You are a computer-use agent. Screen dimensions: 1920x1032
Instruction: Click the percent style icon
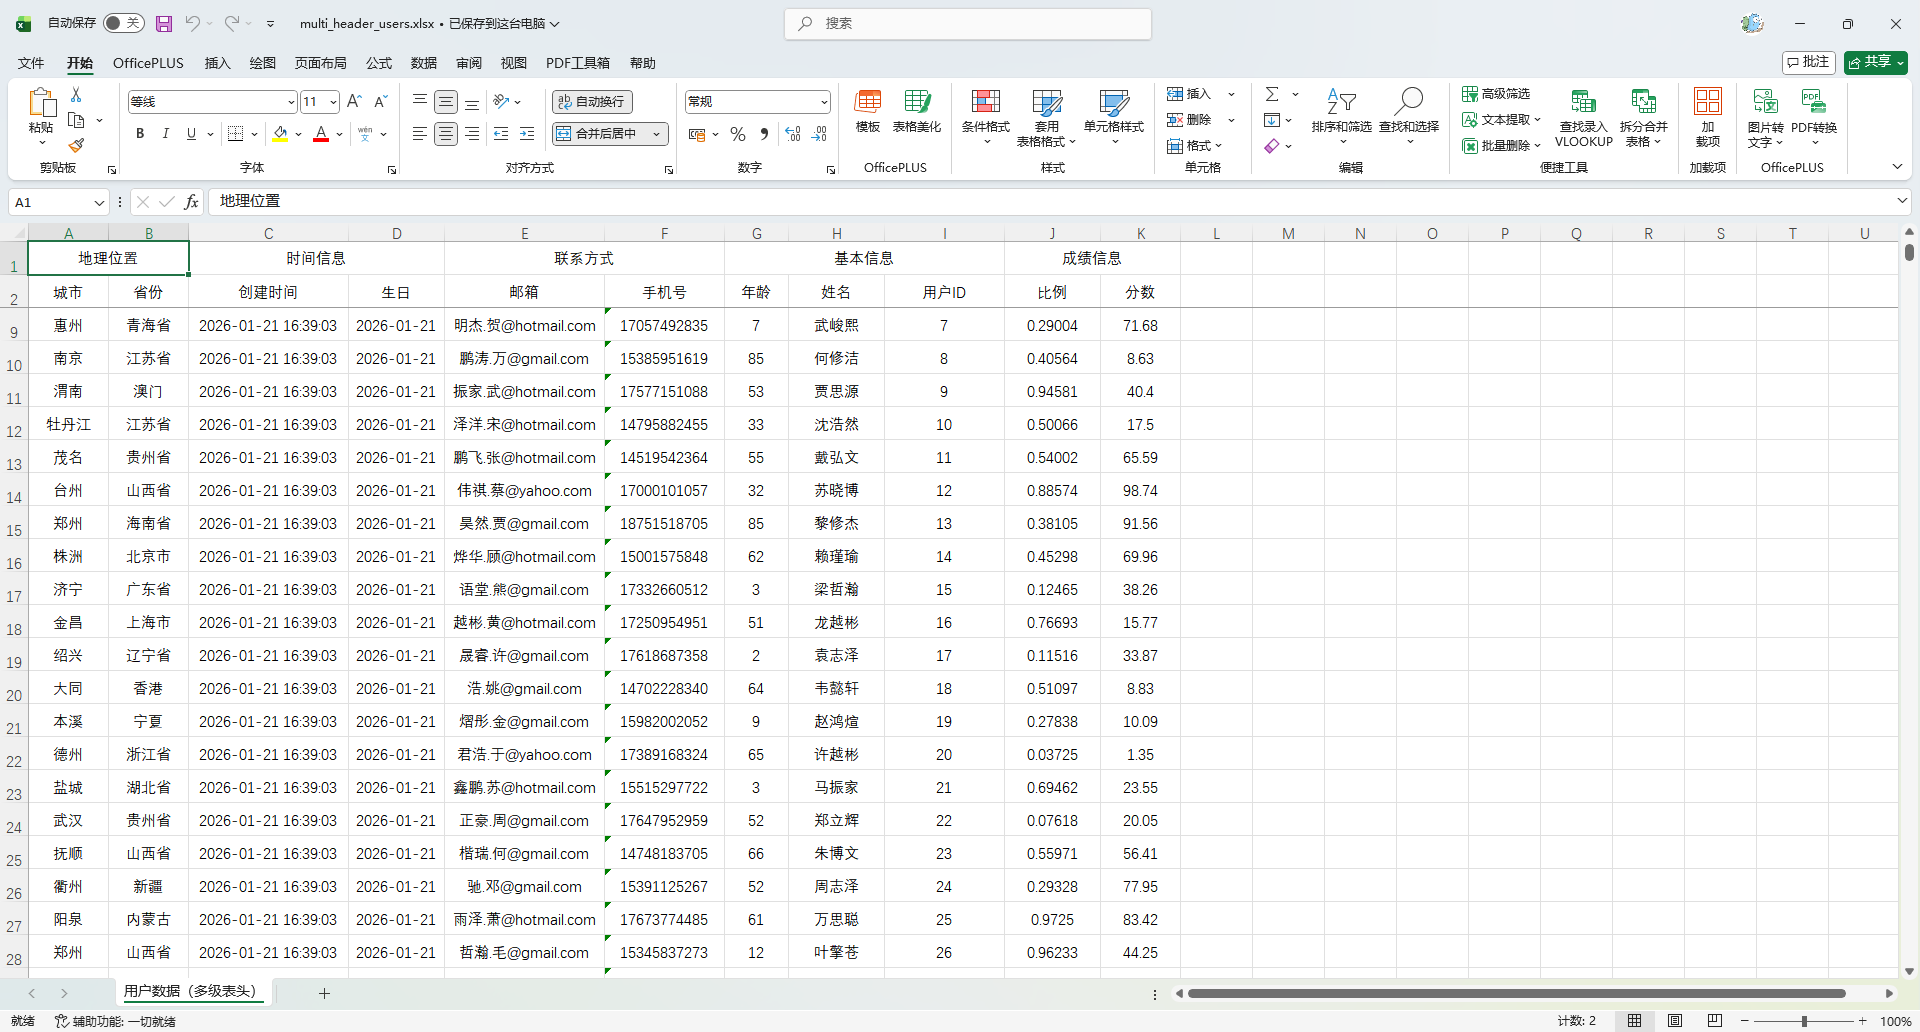tap(738, 134)
